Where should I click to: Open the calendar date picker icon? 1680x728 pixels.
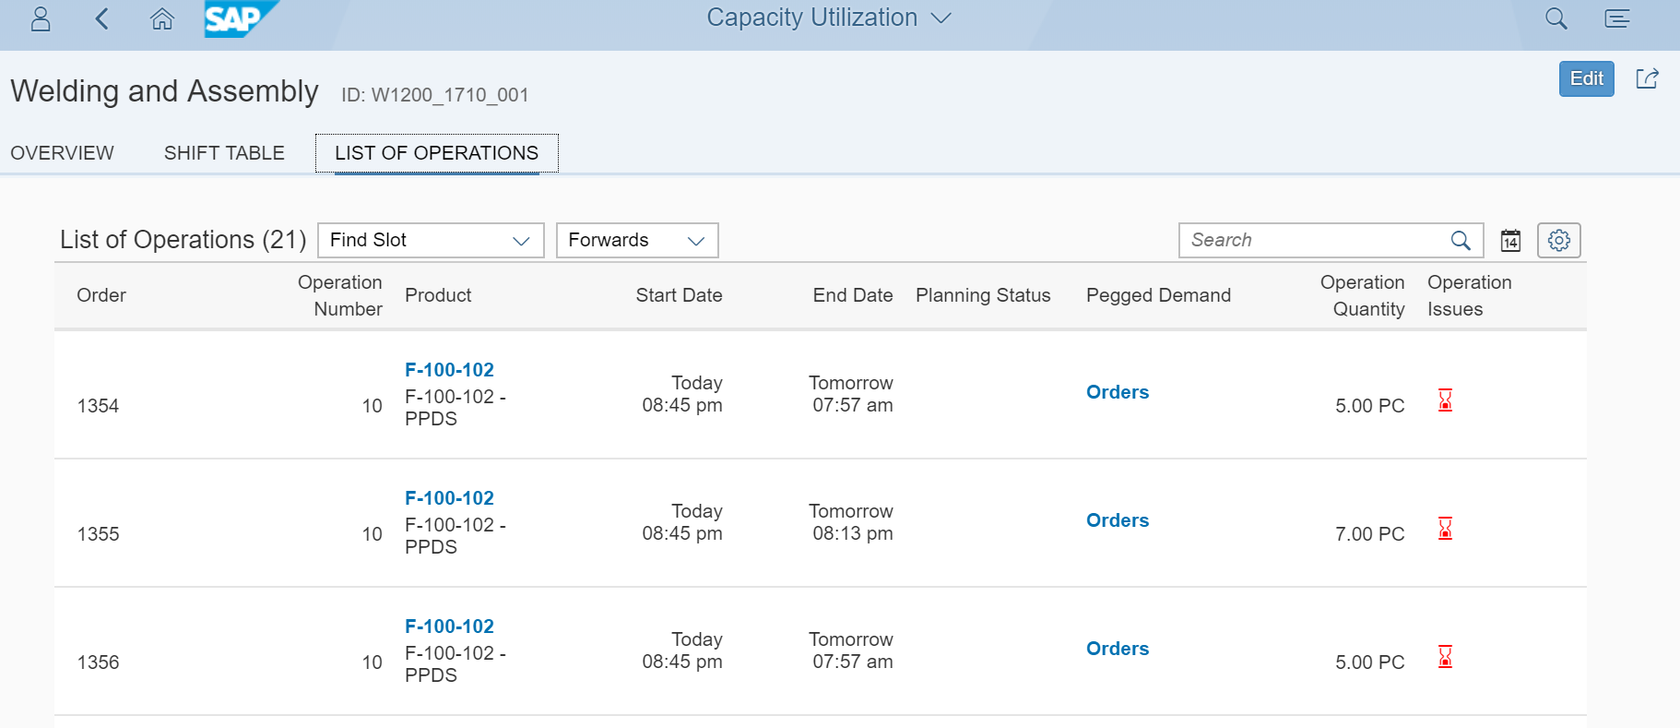(1510, 240)
